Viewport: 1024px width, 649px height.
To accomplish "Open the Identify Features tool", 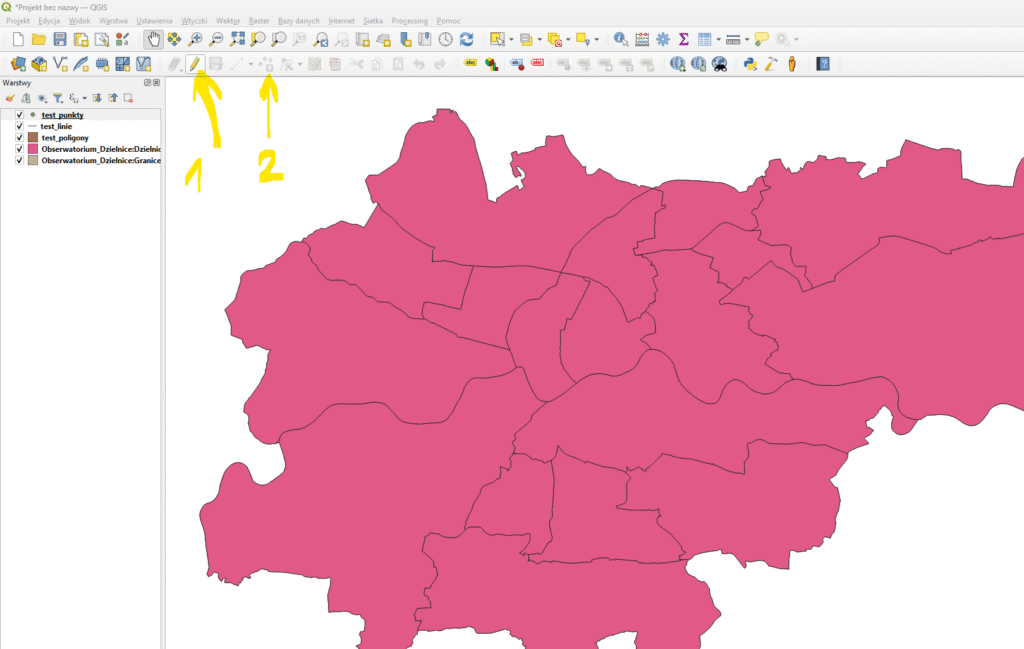I will tap(620, 39).
